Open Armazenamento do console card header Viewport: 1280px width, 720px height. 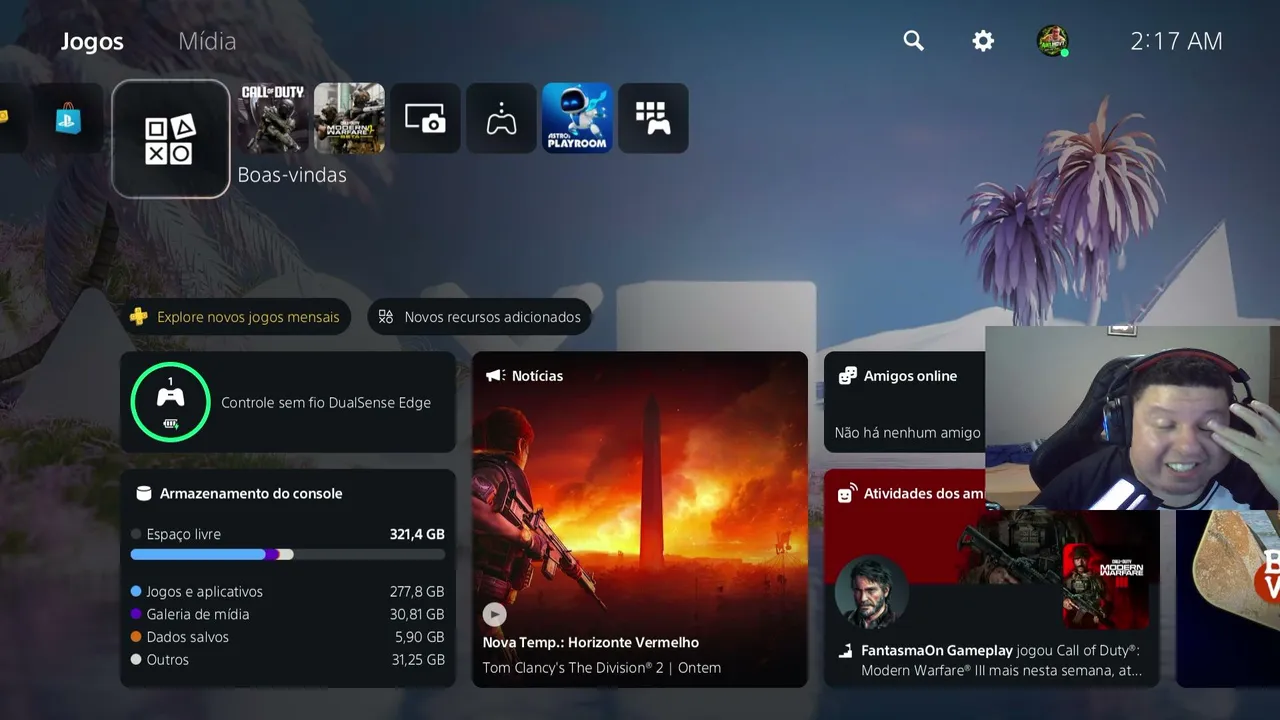click(240, 493)
